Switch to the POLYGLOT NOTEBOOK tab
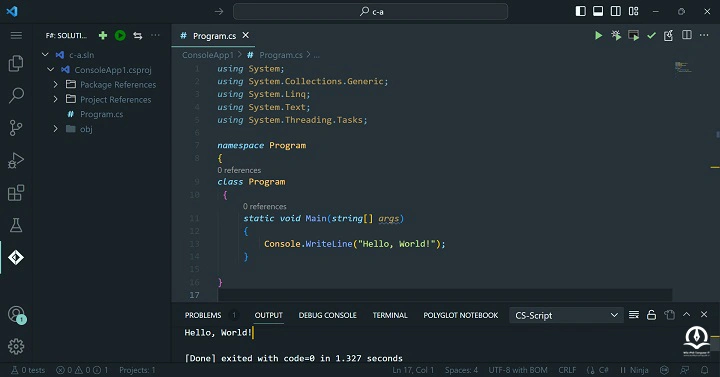Image resolution: width=720 pixels, height=377 pixels. tap(461, 315)
